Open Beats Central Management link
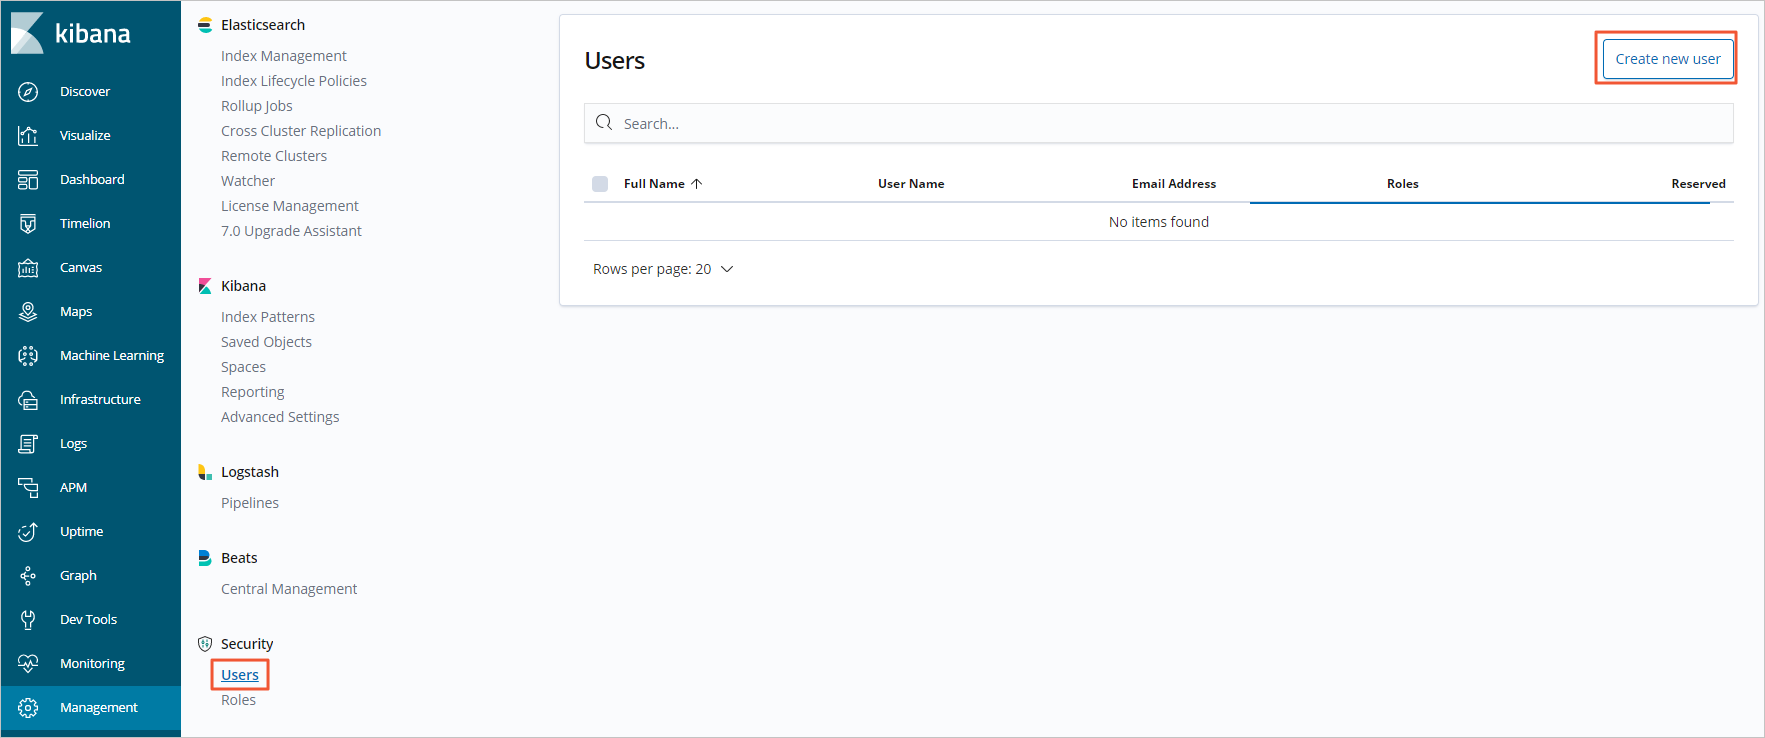This screenshot has height=738, width=1765. pos(289,589)
